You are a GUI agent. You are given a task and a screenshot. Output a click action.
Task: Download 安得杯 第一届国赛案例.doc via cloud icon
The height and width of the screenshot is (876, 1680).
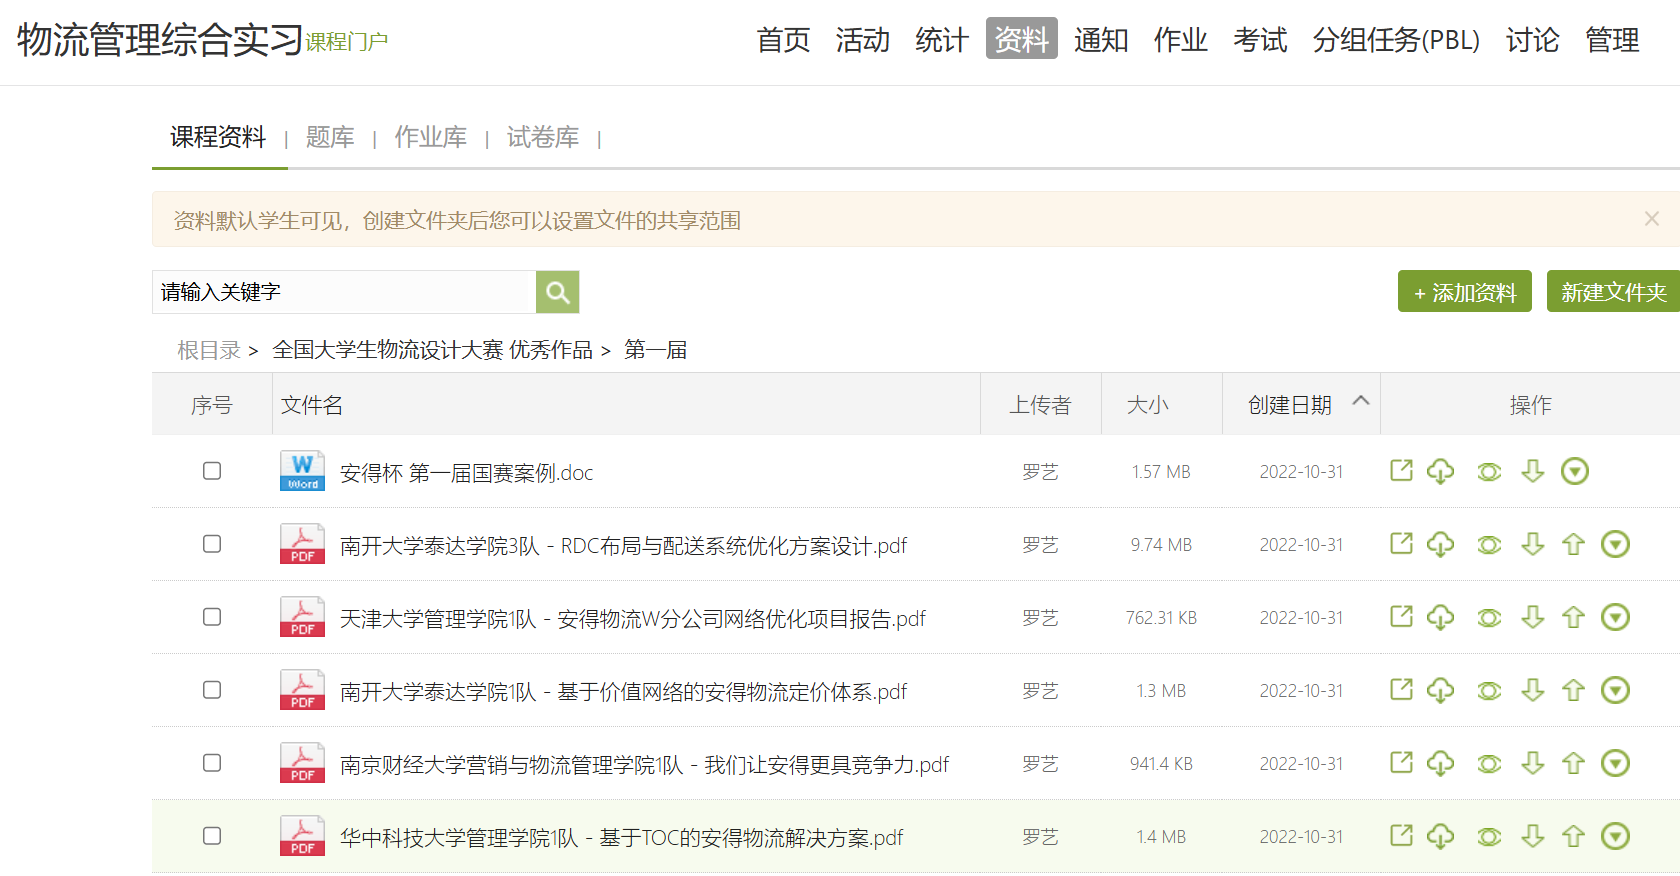[1440, 471]
